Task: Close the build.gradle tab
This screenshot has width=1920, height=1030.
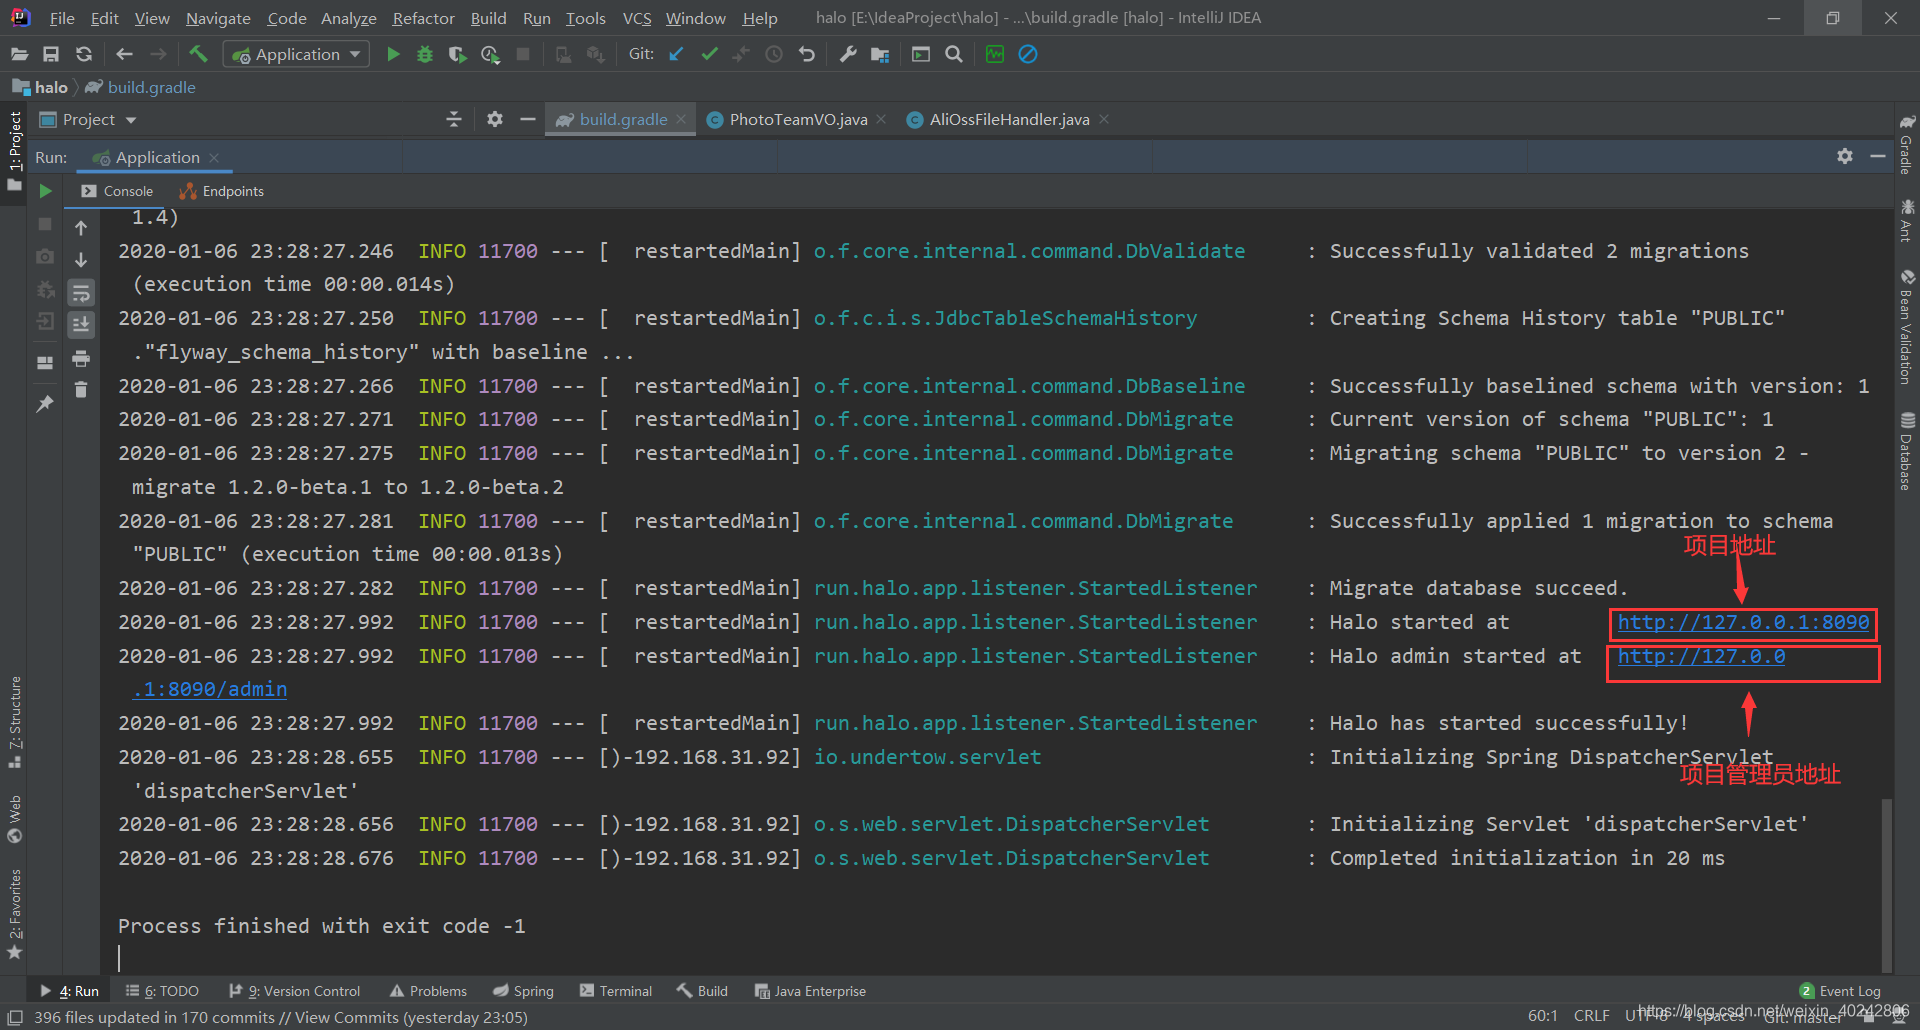Action: (681, 119)
